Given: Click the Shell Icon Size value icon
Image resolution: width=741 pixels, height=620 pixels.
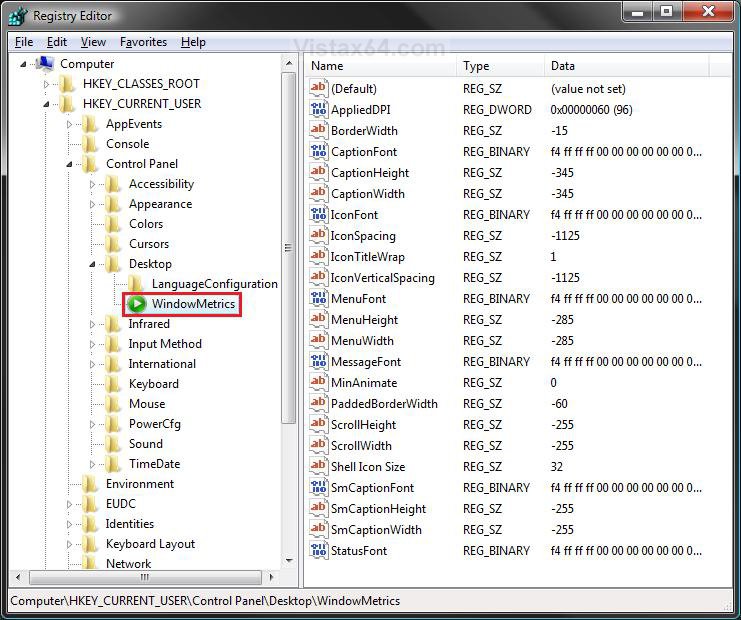Looking at the screenshot, I should (x=318, y=466).
